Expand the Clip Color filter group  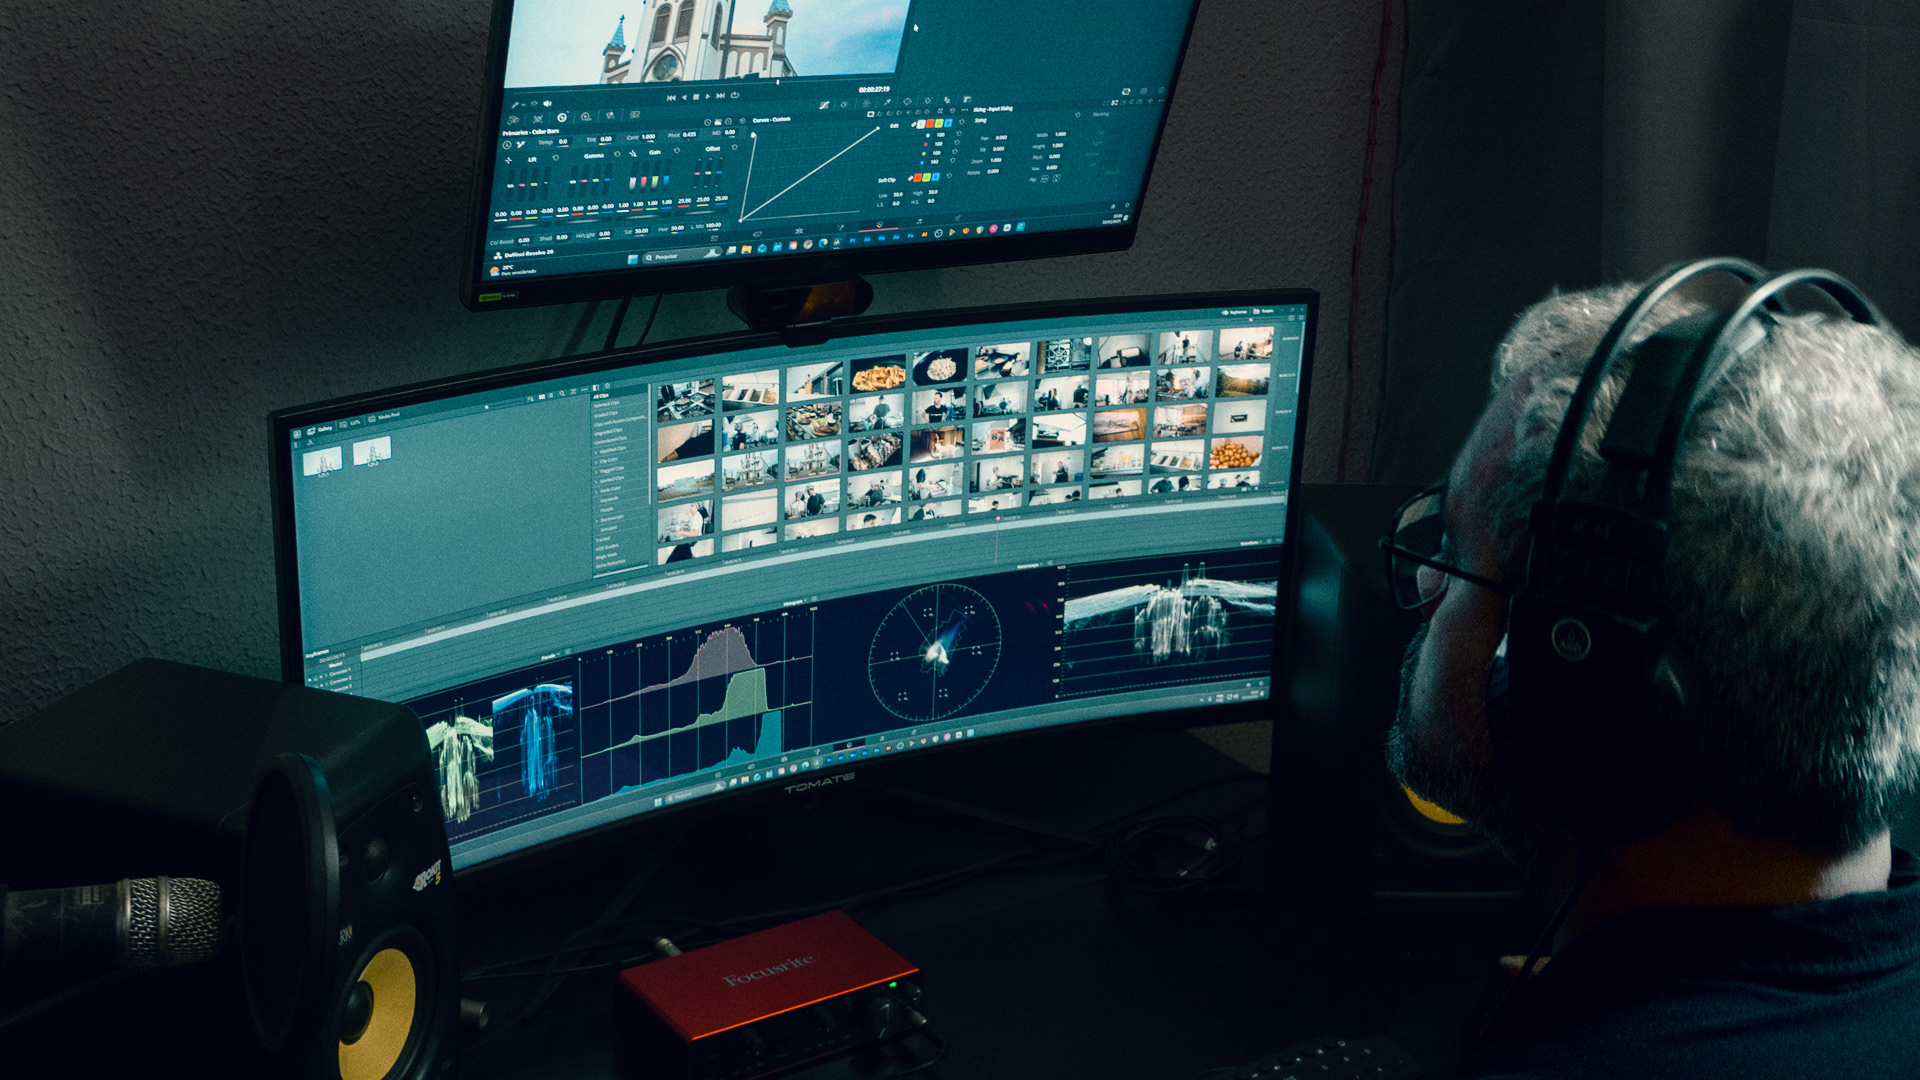point(596,462)
